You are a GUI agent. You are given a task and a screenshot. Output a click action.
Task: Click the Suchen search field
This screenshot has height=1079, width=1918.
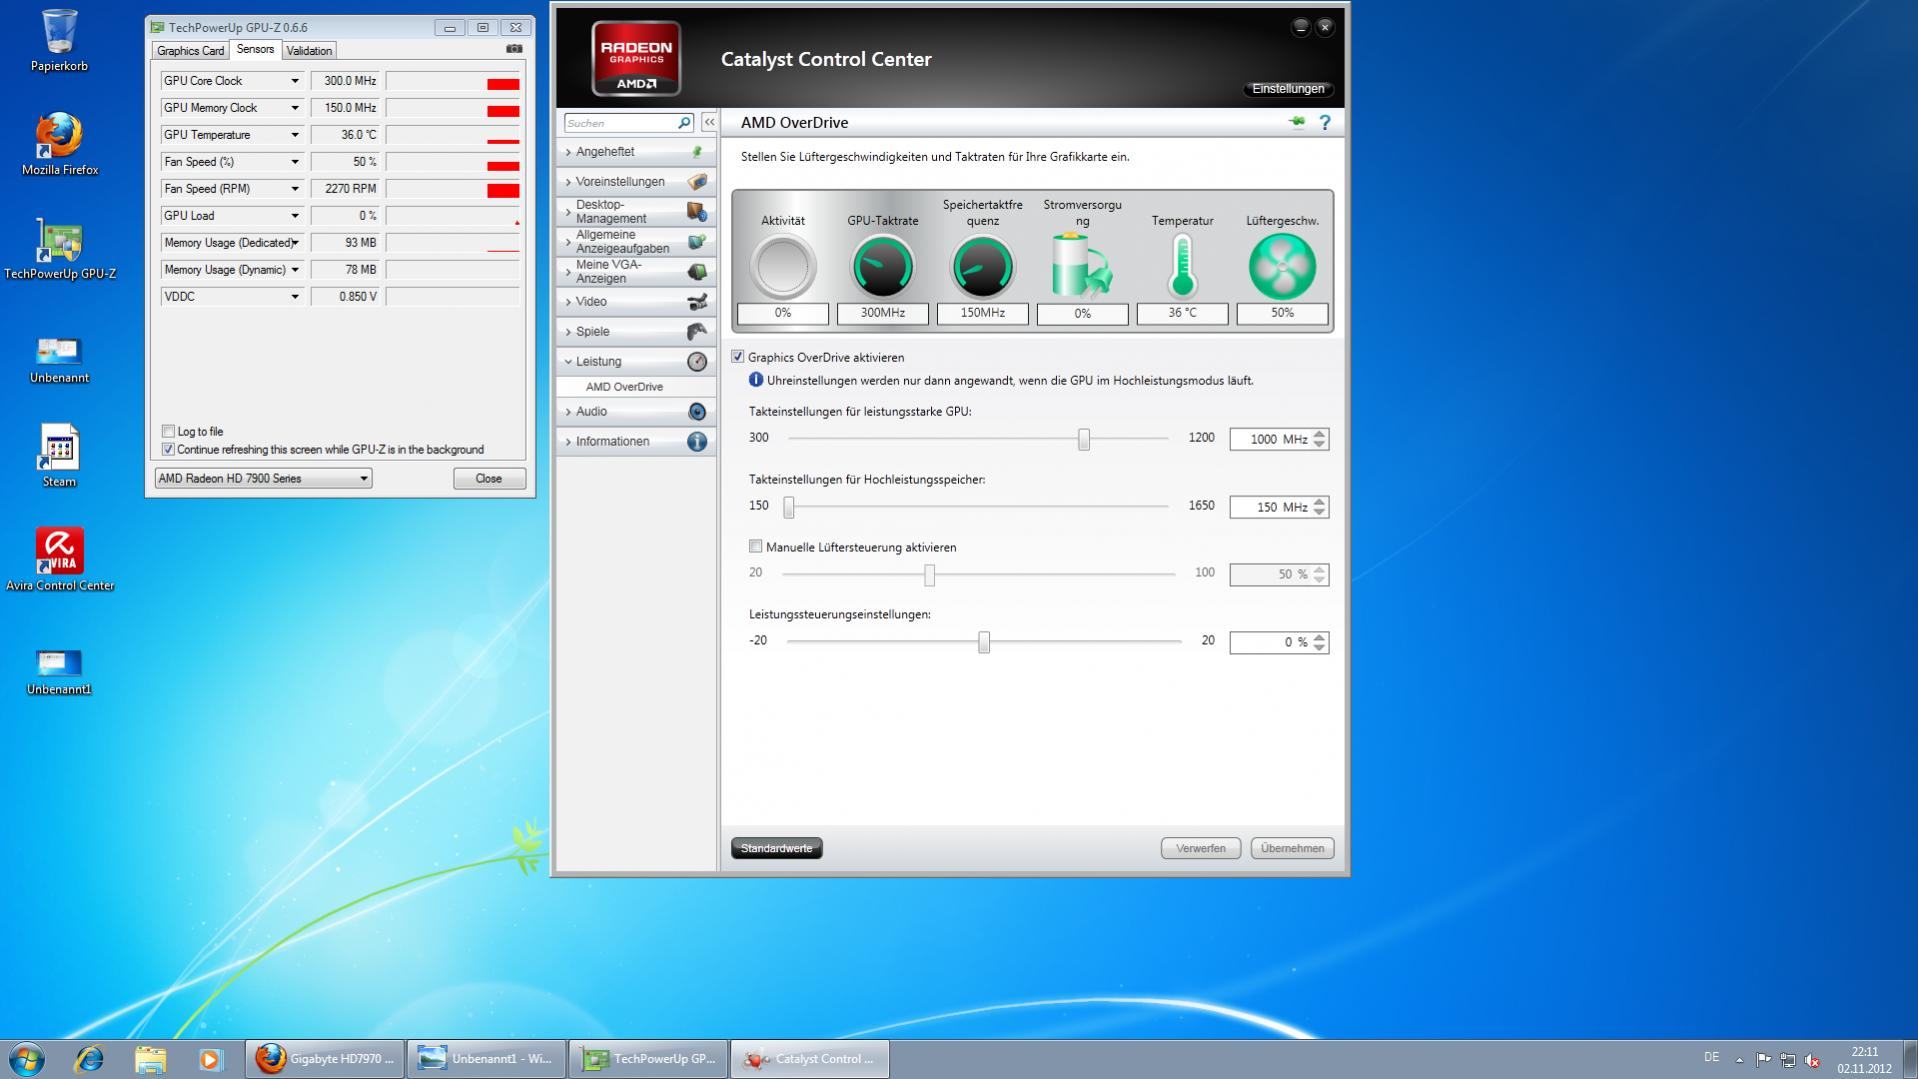coord(621,123)
